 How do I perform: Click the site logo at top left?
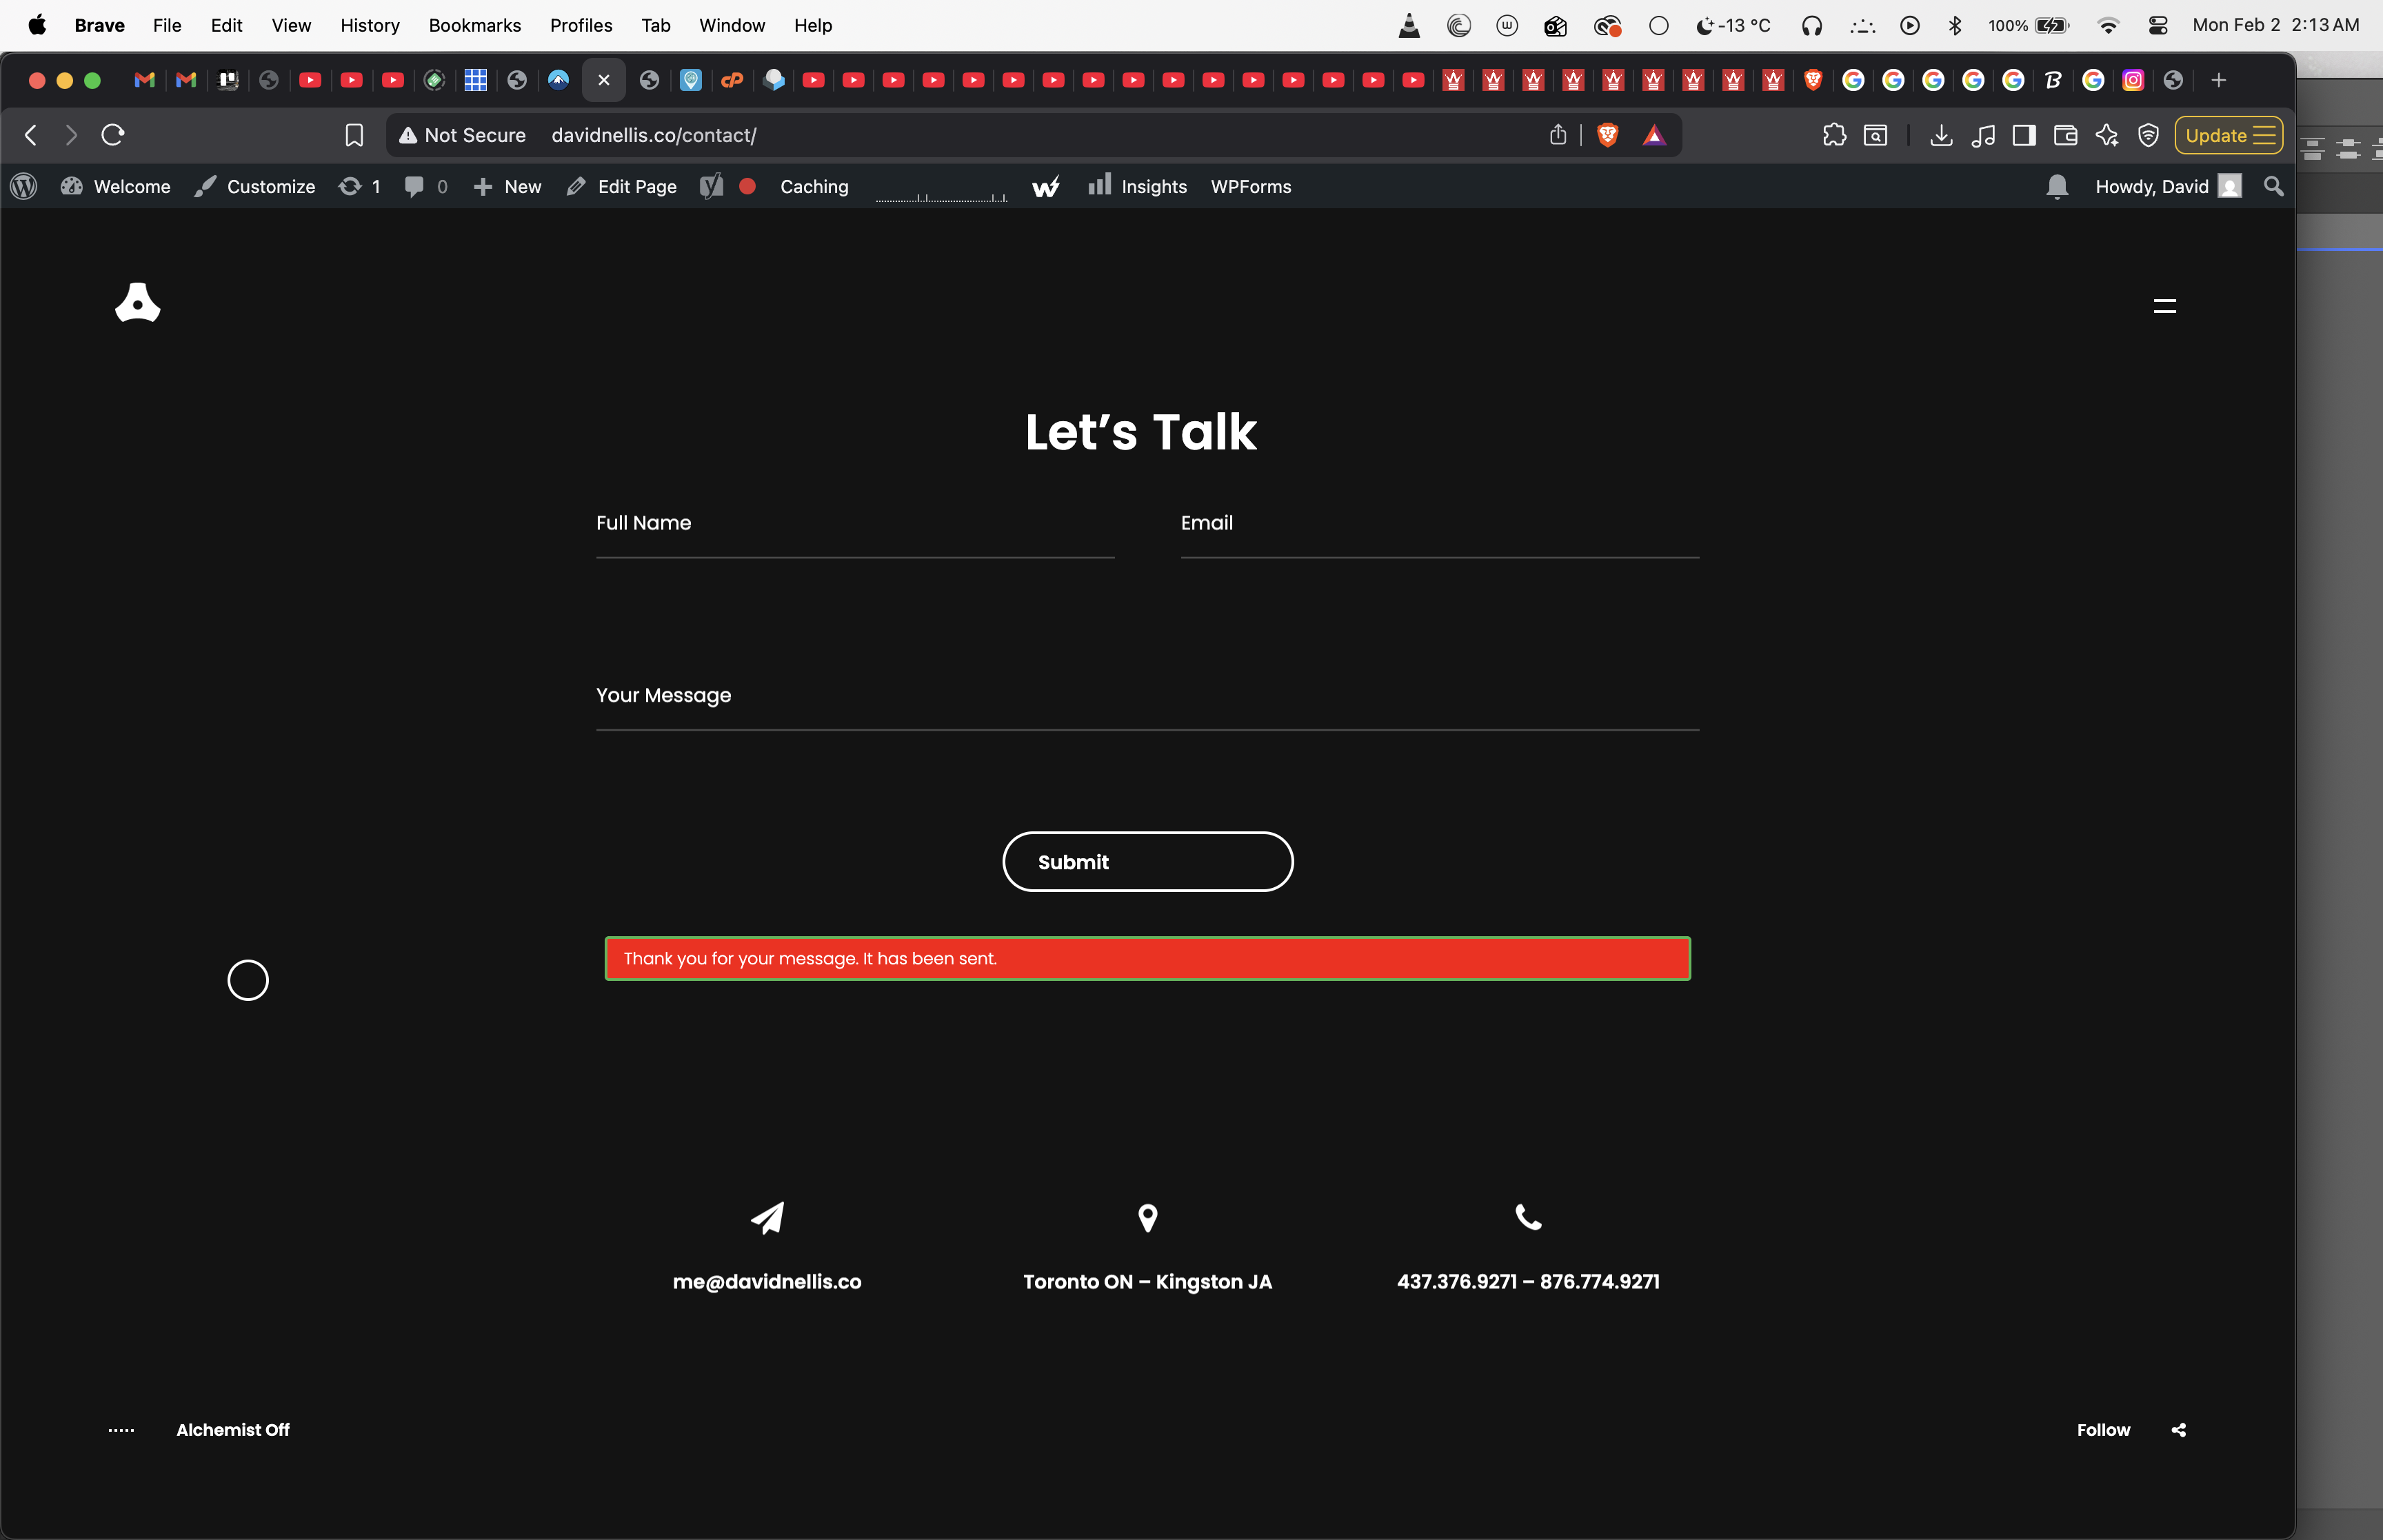(x=138, y=302)
